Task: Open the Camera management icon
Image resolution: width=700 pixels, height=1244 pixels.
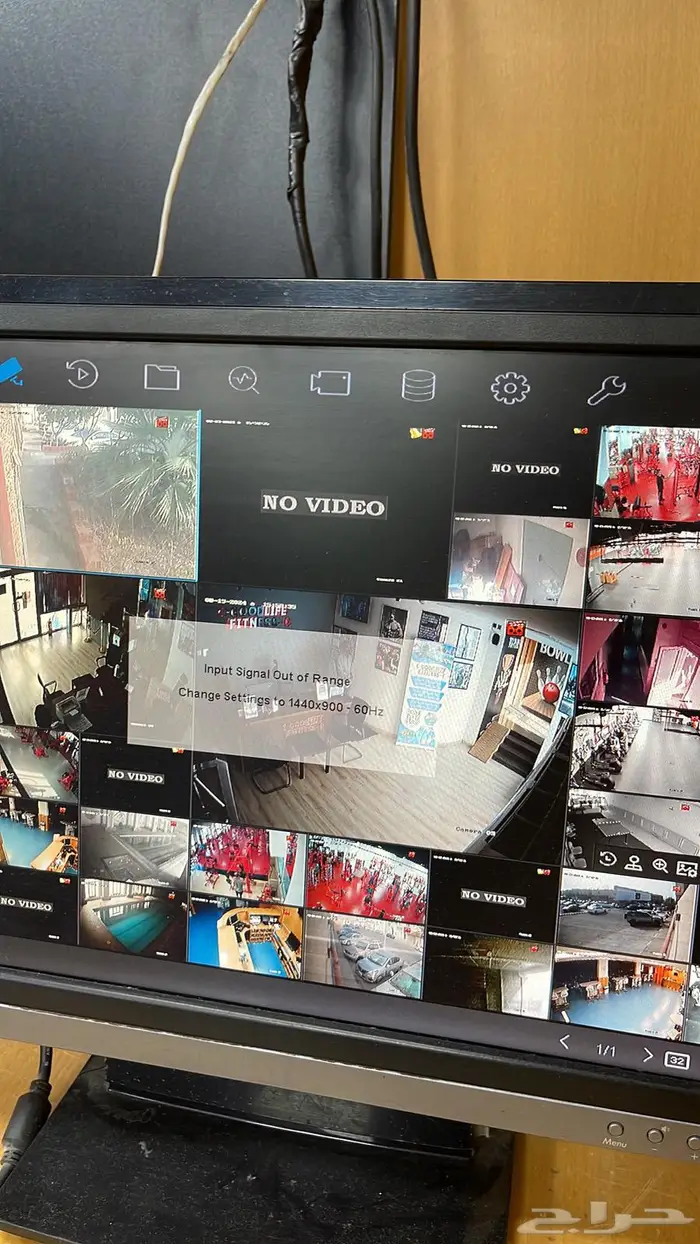Action: 330,383
